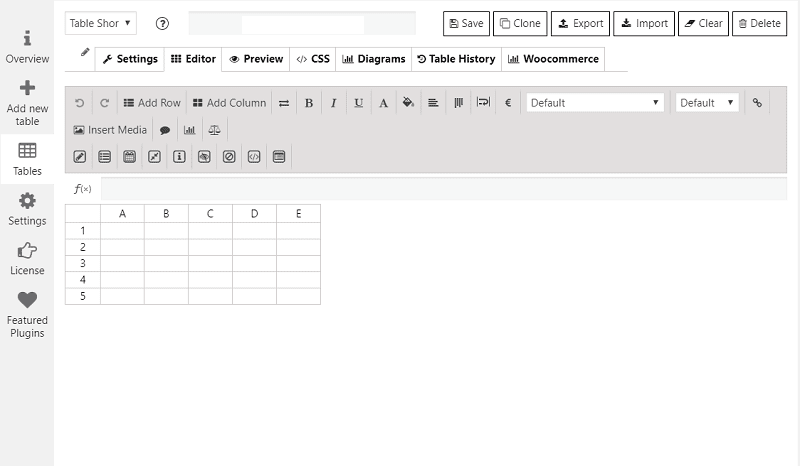Open the Preview tab
This screenshot has width=800, height=466.
[x=256, y=59]
